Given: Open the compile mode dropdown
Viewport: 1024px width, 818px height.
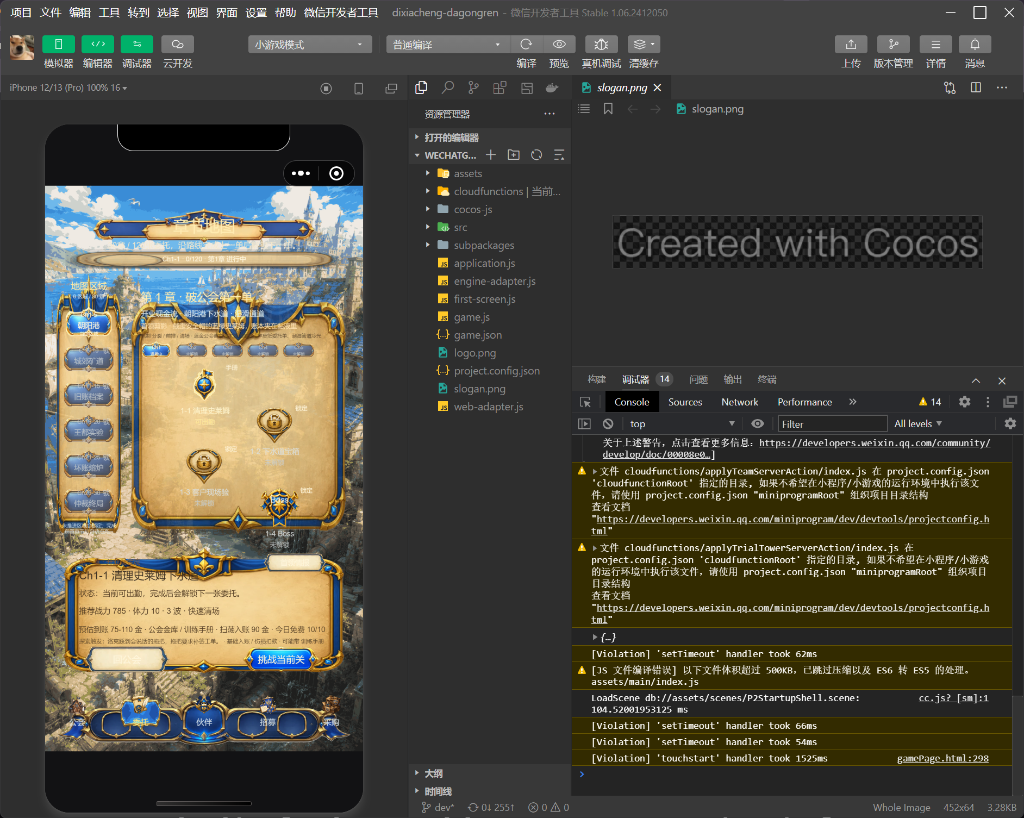Looking at the screenshot, I should click(x=447, y=44).
